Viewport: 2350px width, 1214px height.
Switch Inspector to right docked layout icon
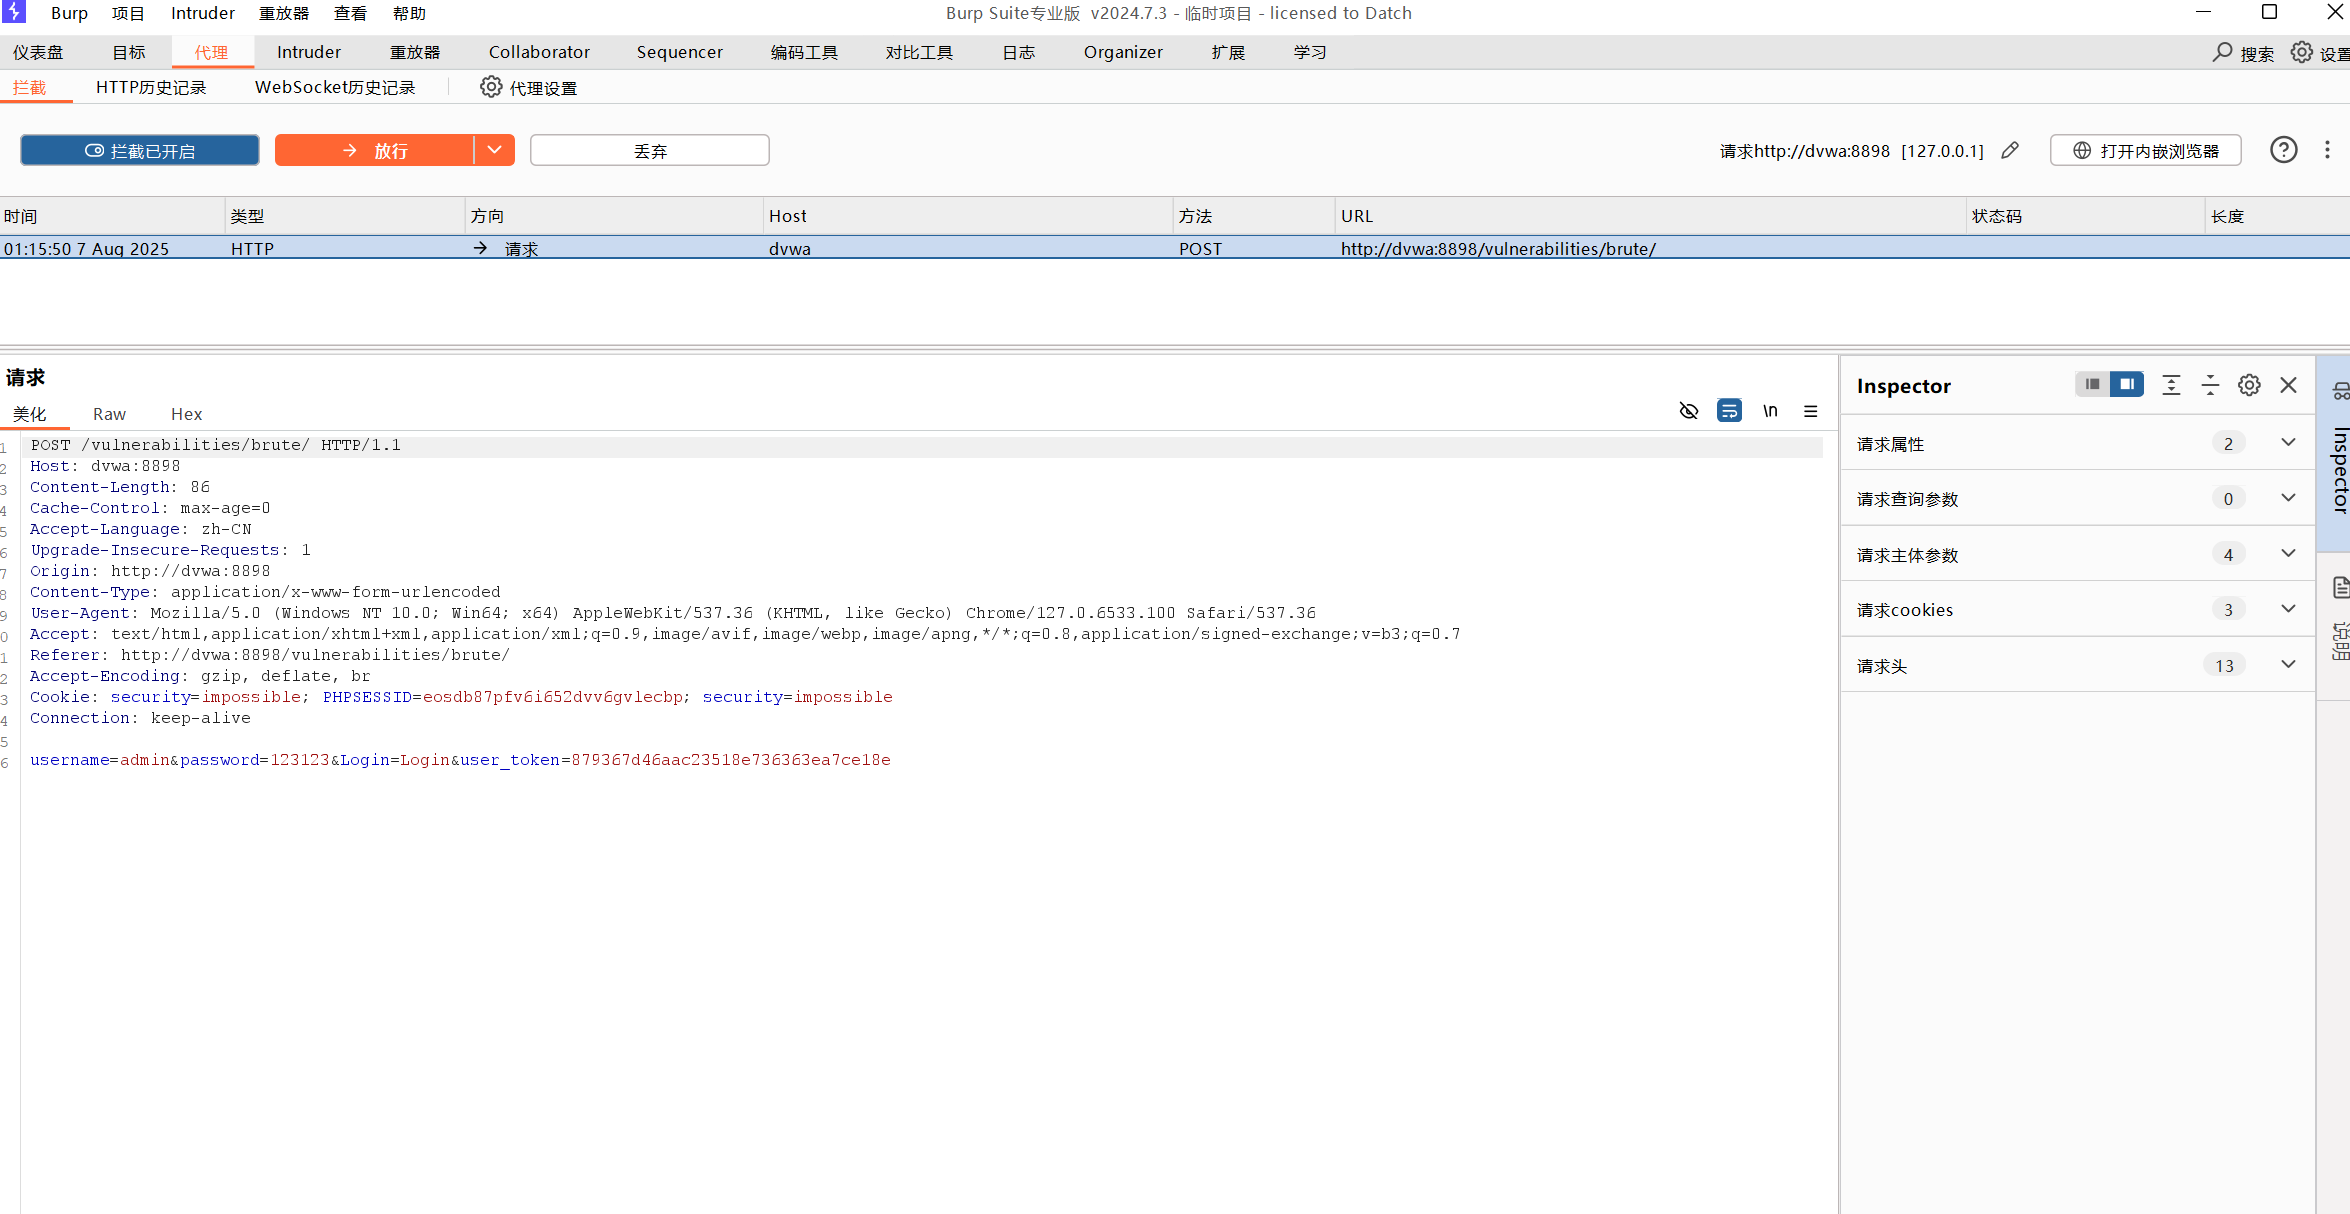click(2127, 384)
